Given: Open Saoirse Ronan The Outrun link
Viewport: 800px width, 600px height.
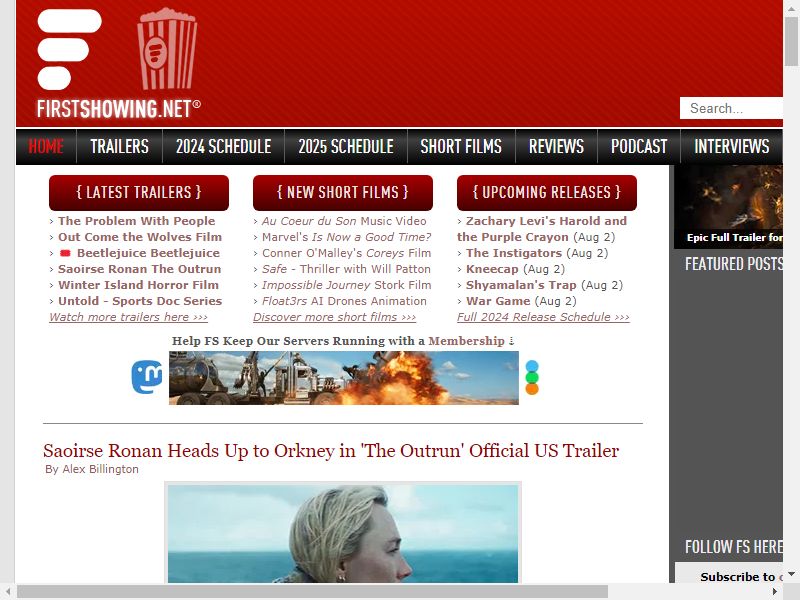Looking at the screenshot, I should [x=140, y=269].
